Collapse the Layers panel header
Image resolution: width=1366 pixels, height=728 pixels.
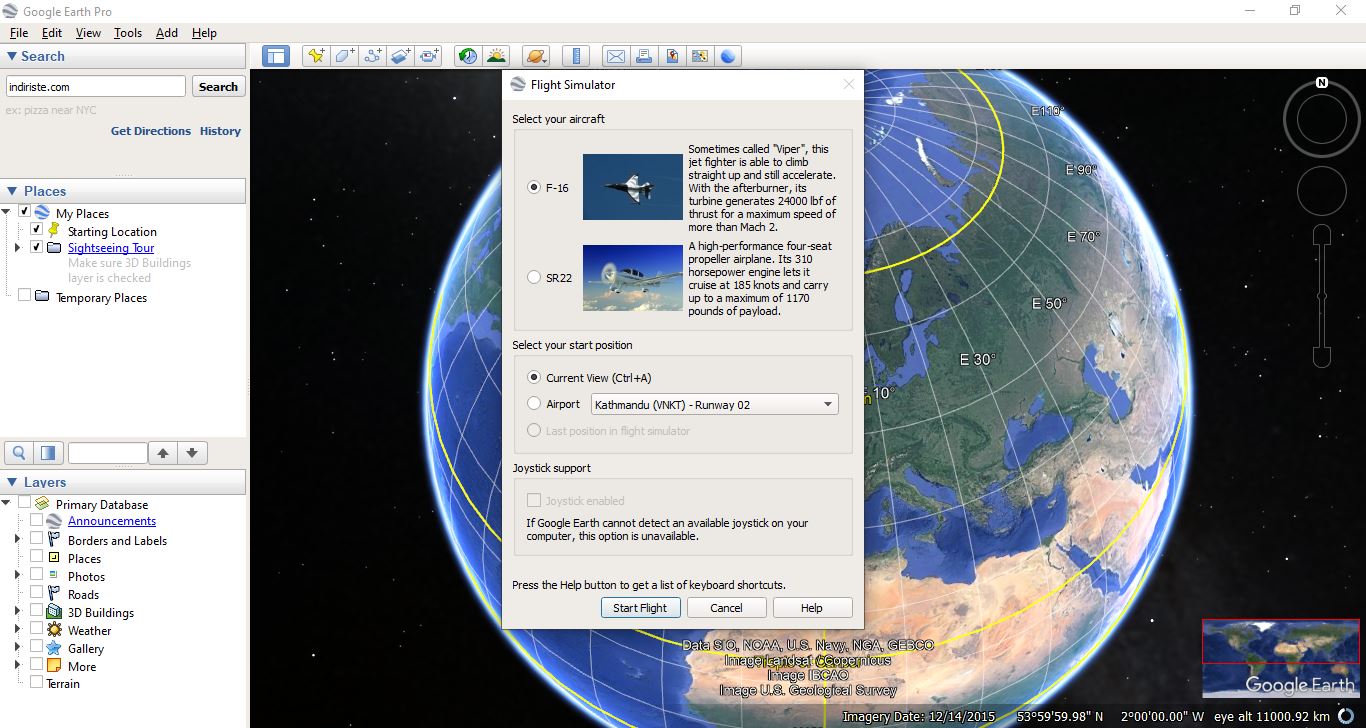pos(123,482)
